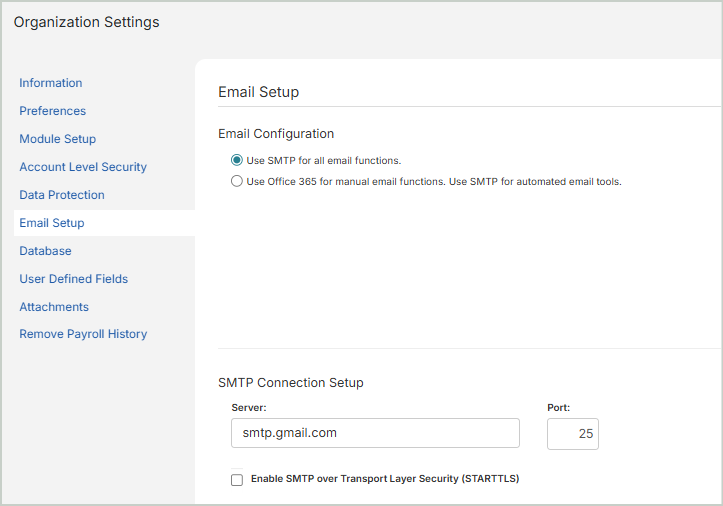The height and width of the screenshot is (506, 723).
Task: Navigate to Database settings
Action: click(45, 251)
